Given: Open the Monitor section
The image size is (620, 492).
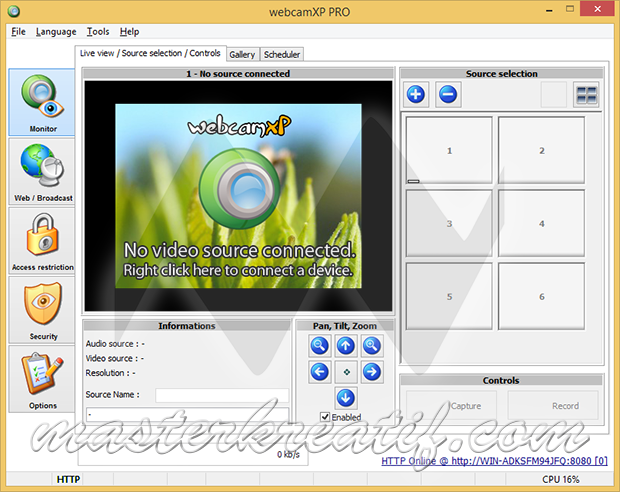Looking at the screenshot, I should coord(42,102).
